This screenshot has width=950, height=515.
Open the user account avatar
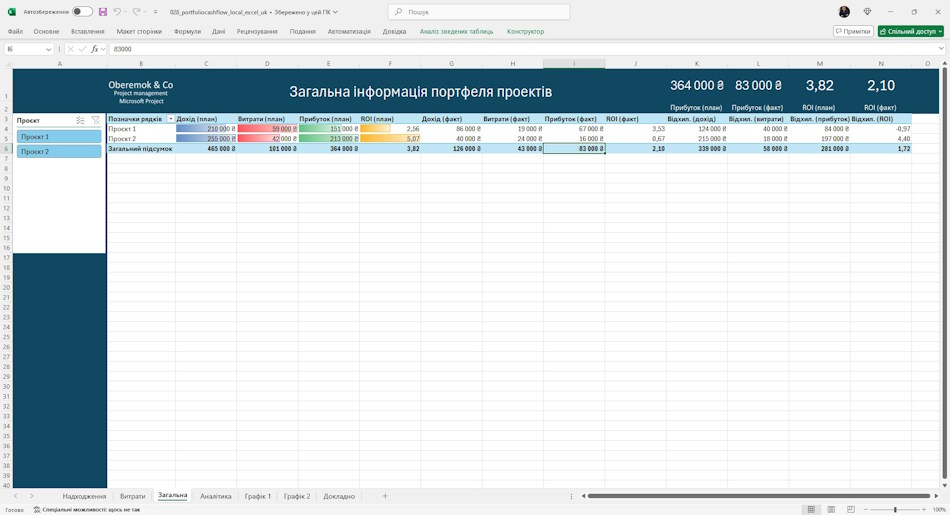(844, 12)
